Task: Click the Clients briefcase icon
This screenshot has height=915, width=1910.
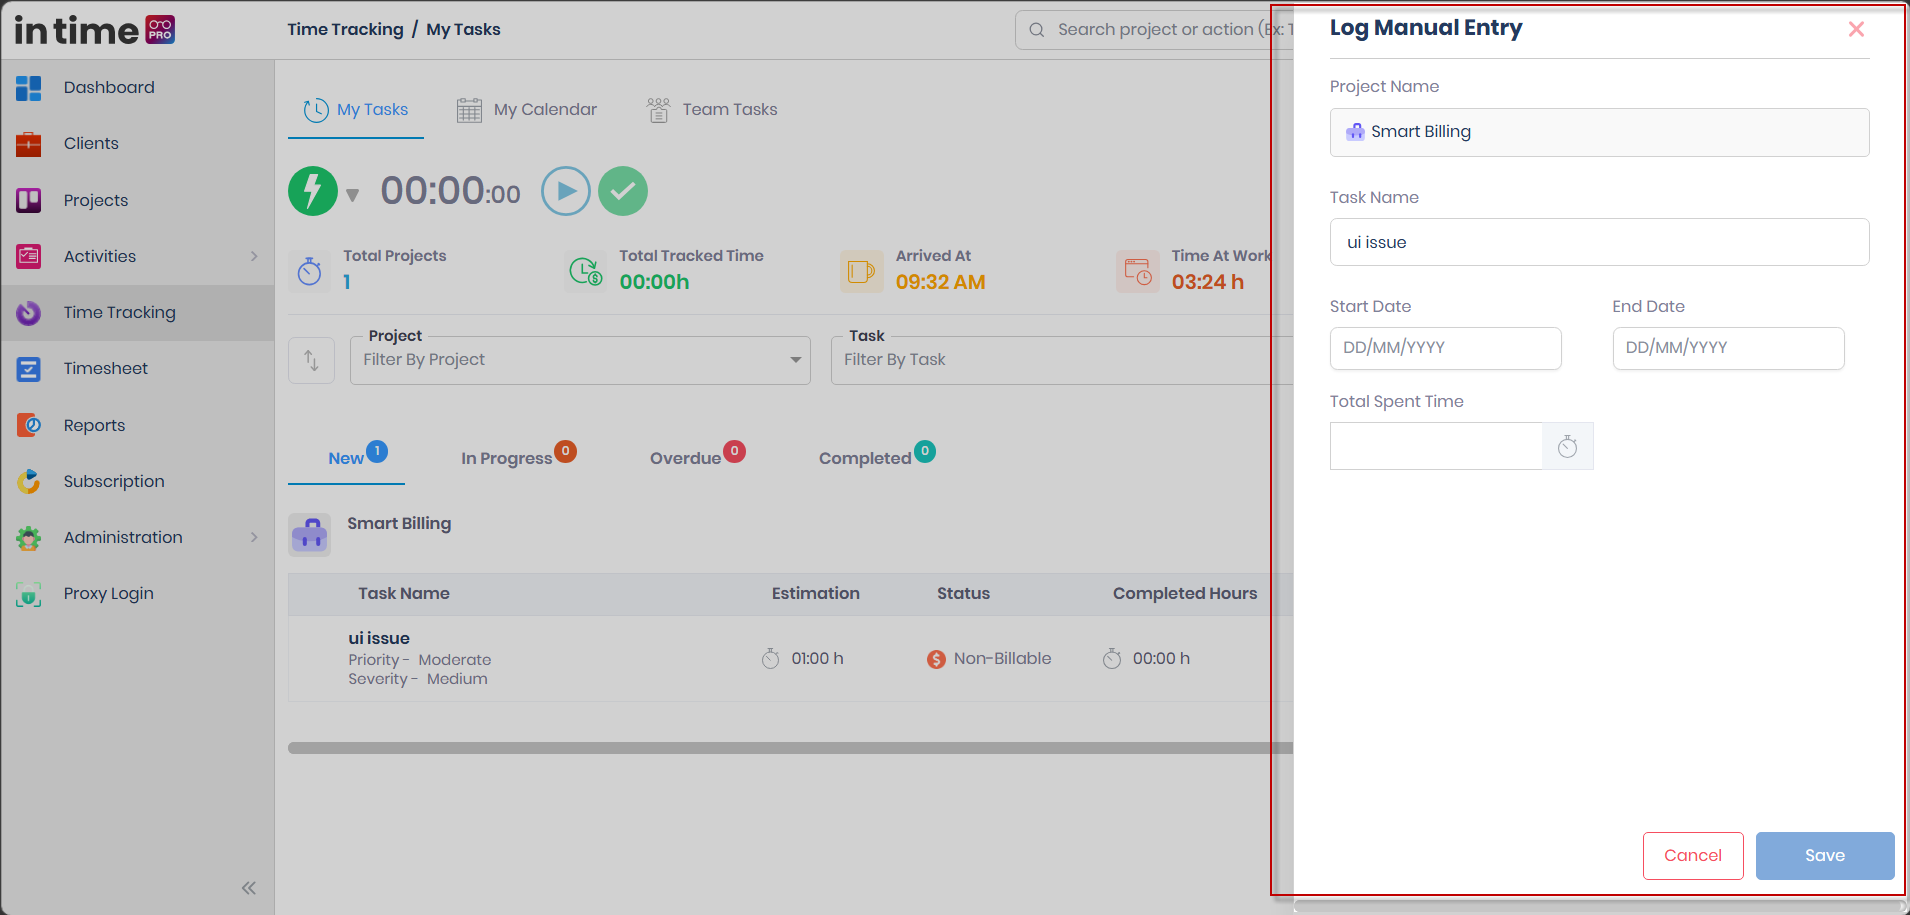Action: tap(29, 144)
